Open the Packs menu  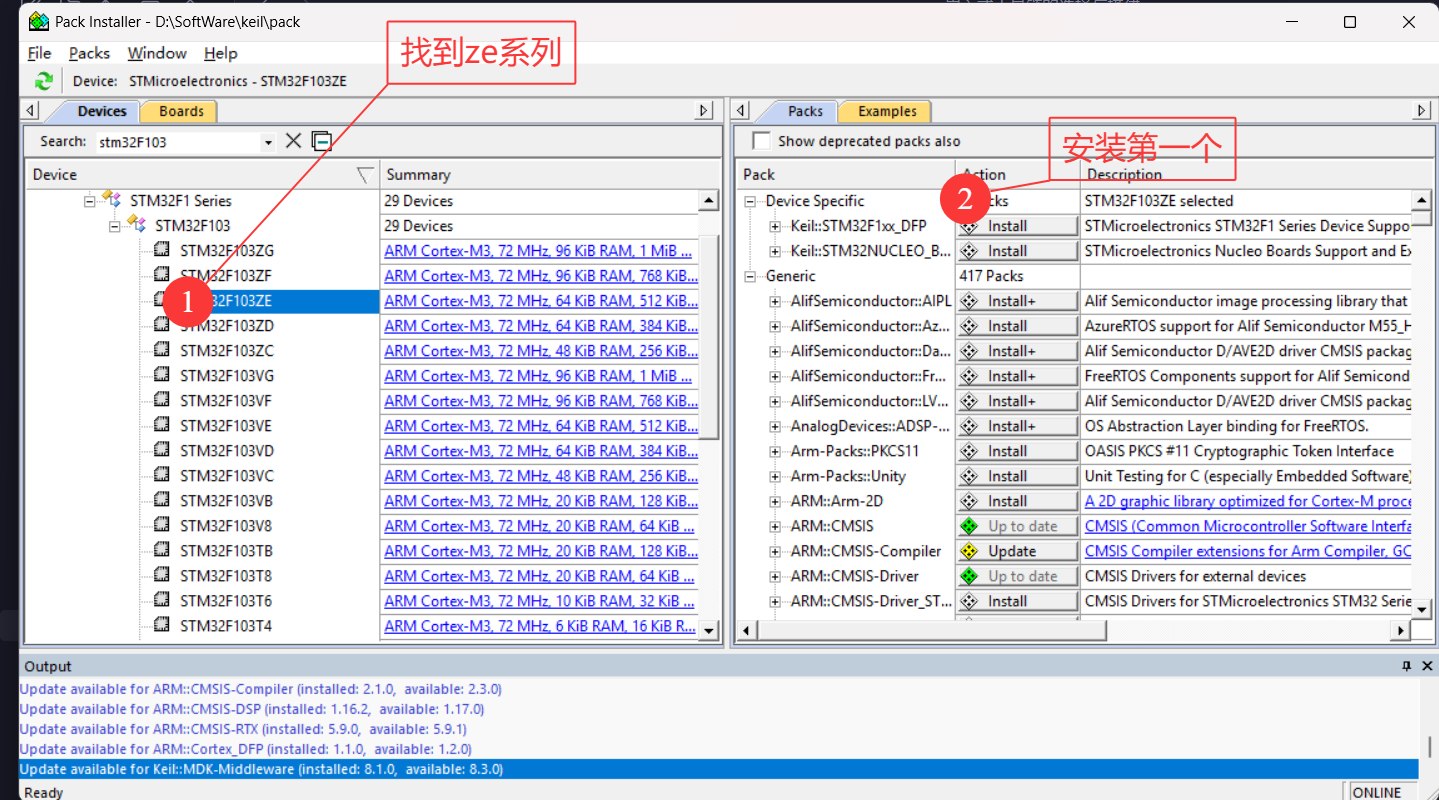pyautogui.click(x=89, y=53)
